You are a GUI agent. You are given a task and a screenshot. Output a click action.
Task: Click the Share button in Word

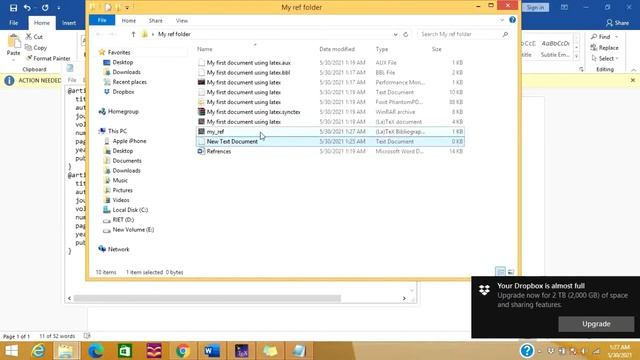pos(618,23)
